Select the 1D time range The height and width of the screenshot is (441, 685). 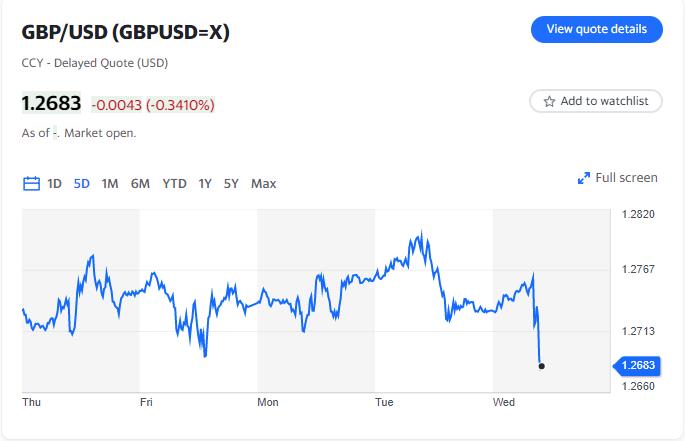coord(54,183)
